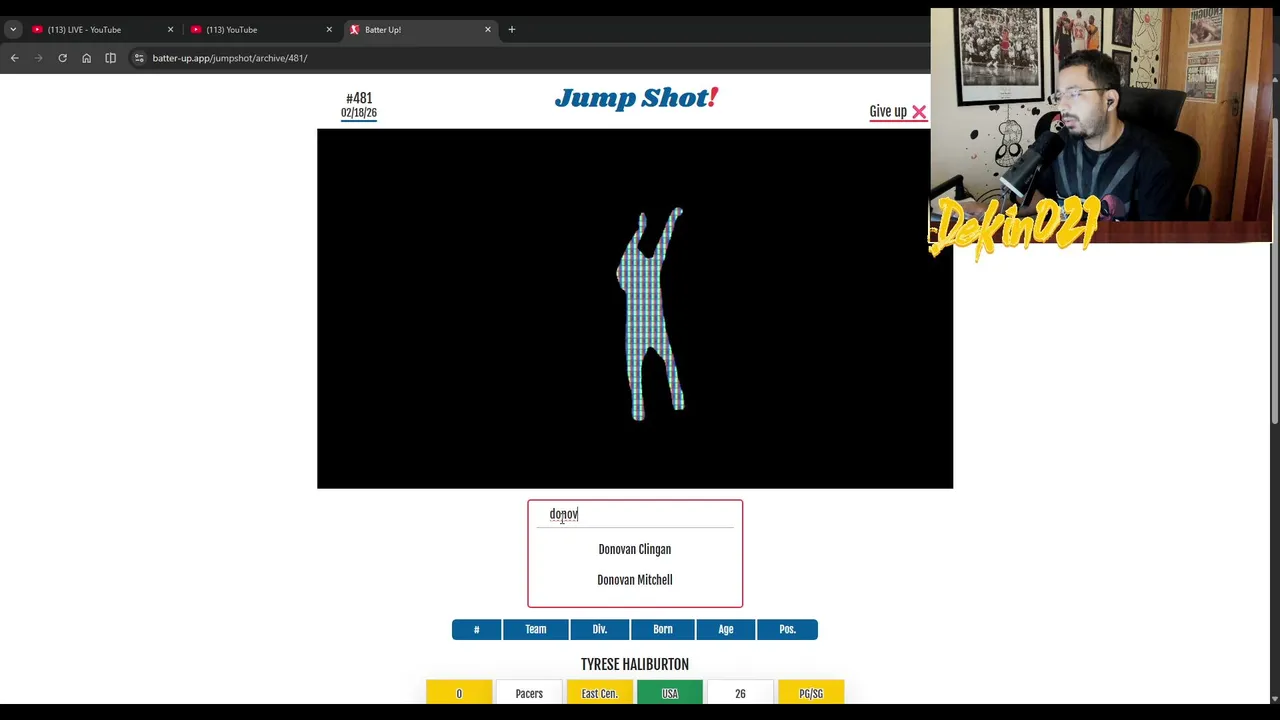The image size is (1280, 720).
Task: Click the browser forward arrow
Action: click(38, 58)
